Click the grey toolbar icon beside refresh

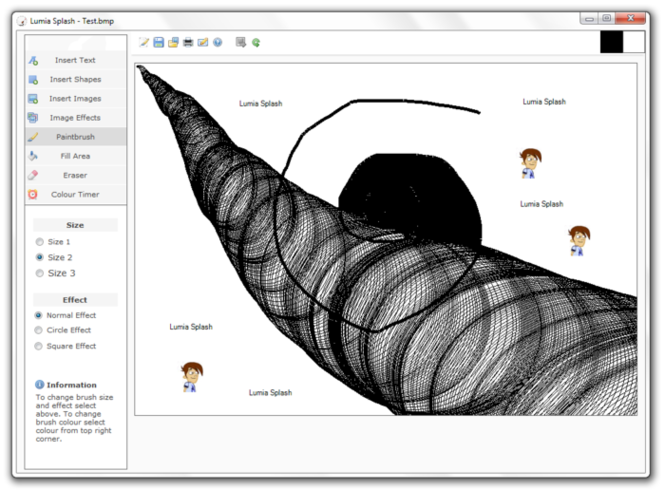(241, 43)
